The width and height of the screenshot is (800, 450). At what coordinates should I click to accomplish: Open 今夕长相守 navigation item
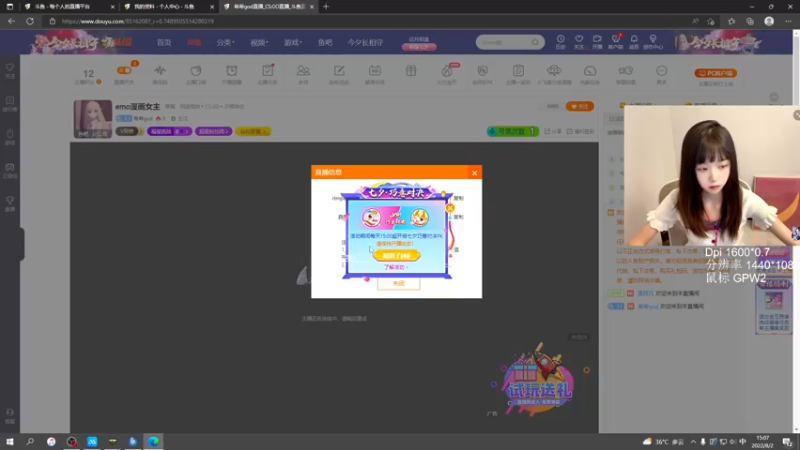click(x=365, y=42)
